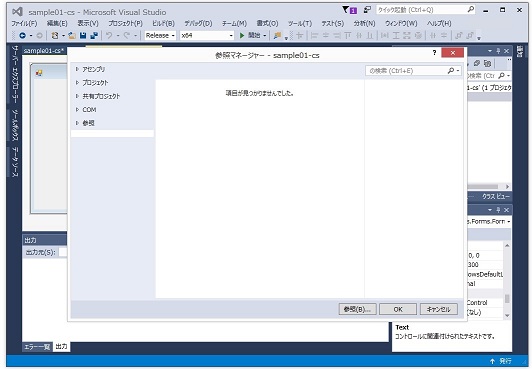Expand the アセンブリ category
Screen dimensions: 532x369
point(77,69)
